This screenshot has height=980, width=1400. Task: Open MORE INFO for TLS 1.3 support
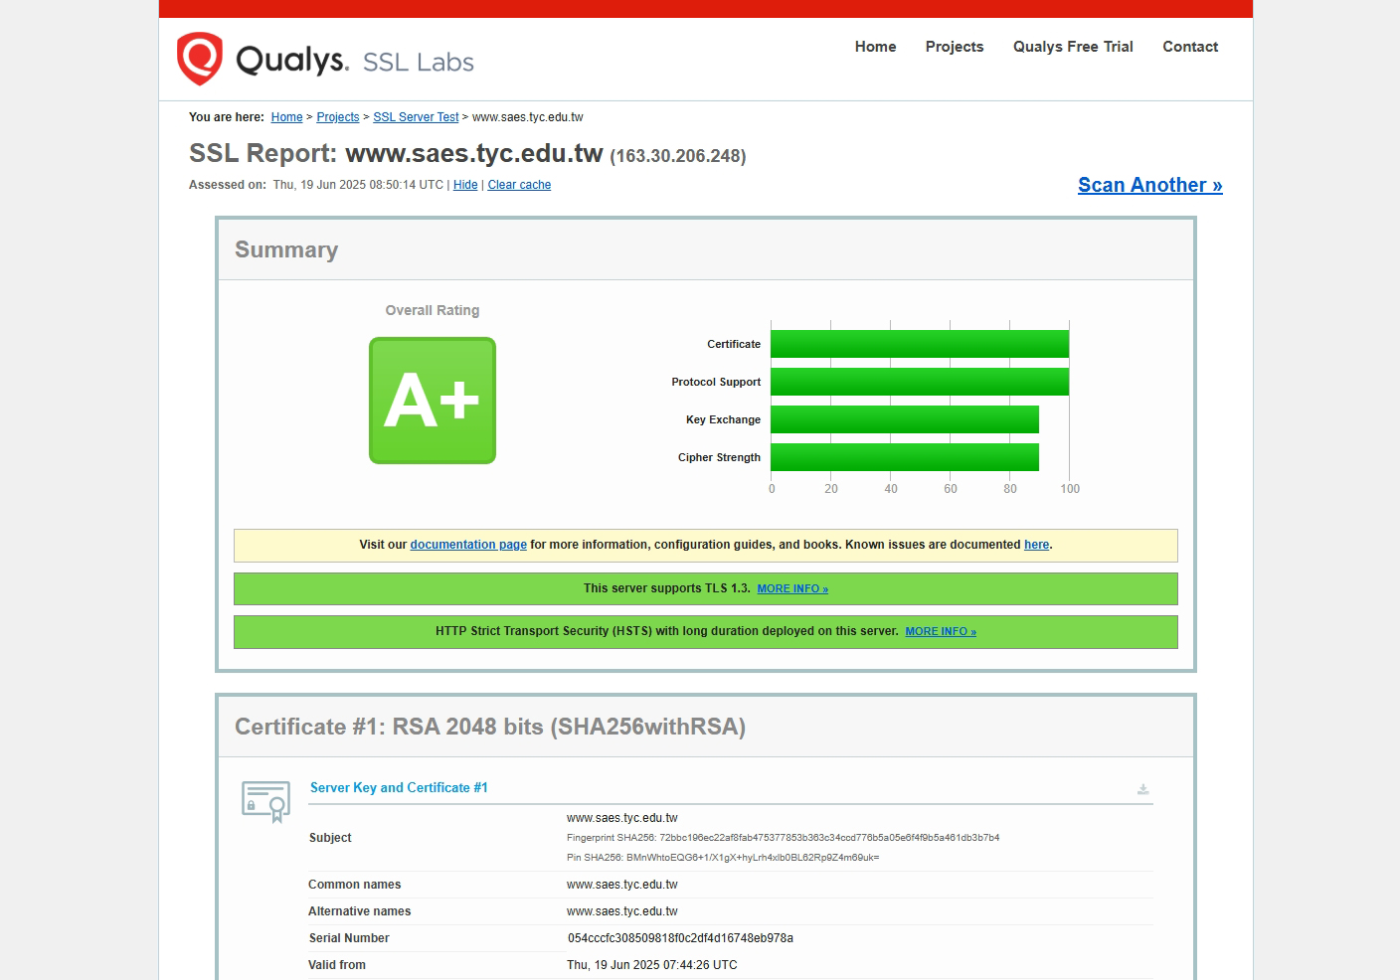(x=792, y=589)
